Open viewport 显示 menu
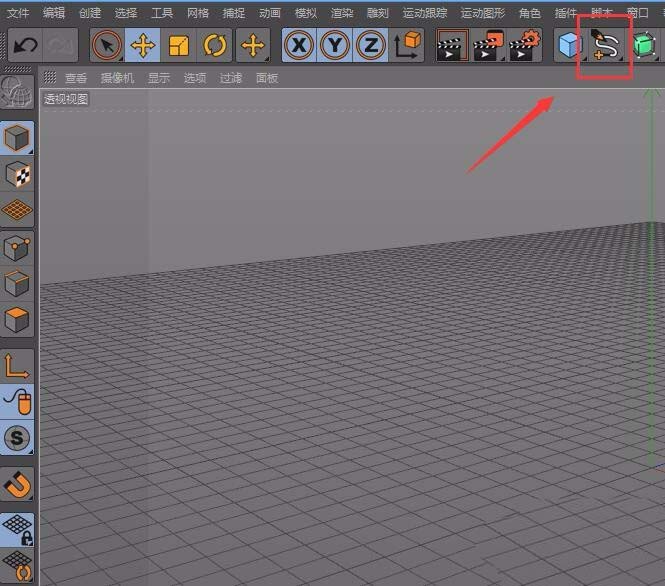 [159, 78]
